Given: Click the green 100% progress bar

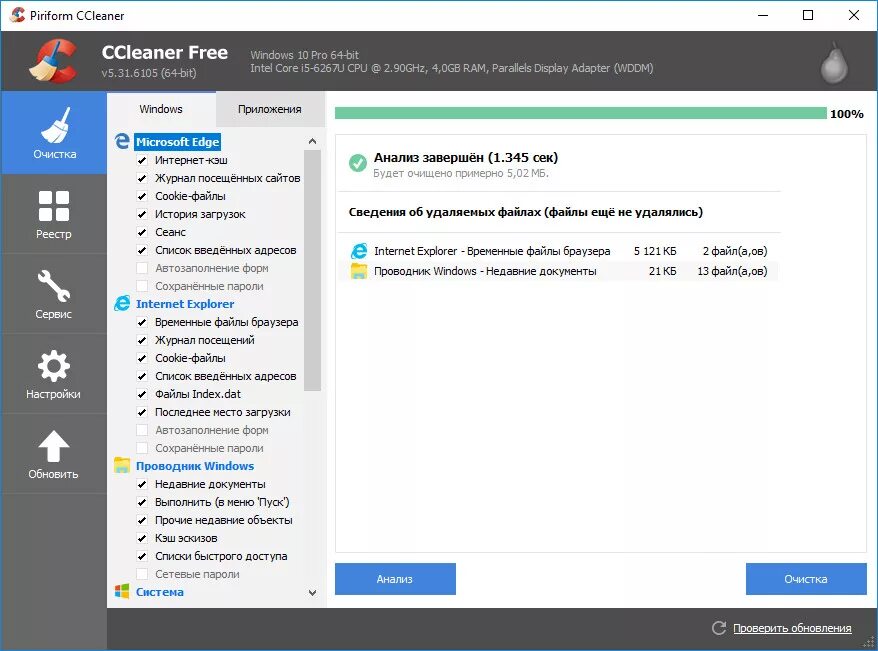Looking at the screenshot, I should 581,114.
